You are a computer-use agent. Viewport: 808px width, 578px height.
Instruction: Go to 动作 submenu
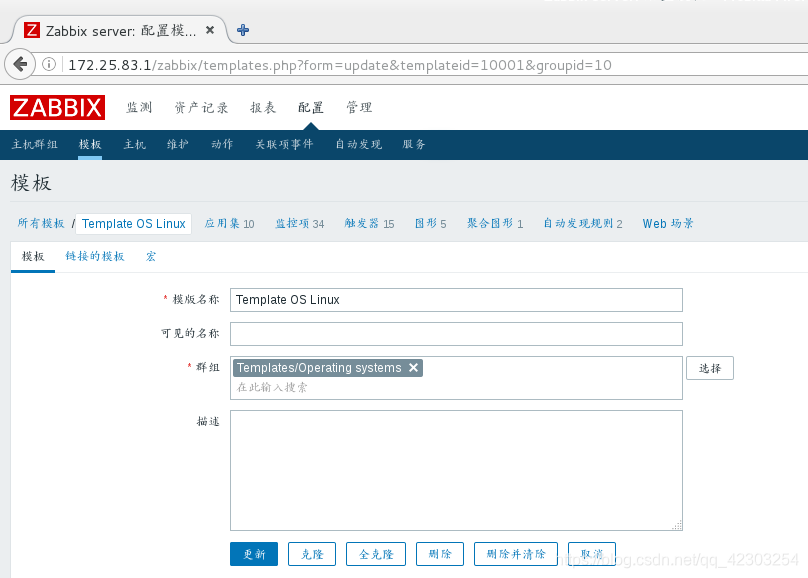coord(222,145)
